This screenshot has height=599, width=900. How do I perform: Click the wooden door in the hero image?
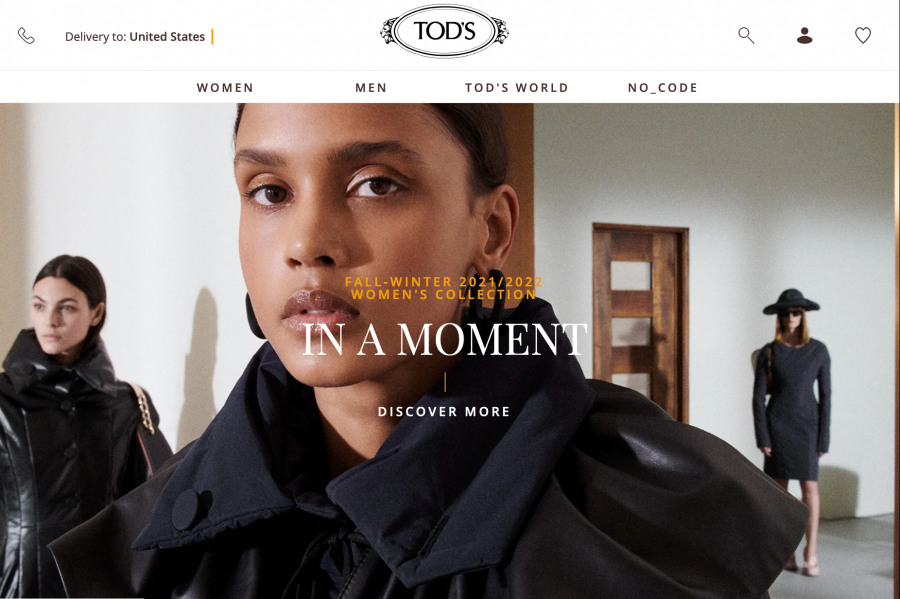641,321
